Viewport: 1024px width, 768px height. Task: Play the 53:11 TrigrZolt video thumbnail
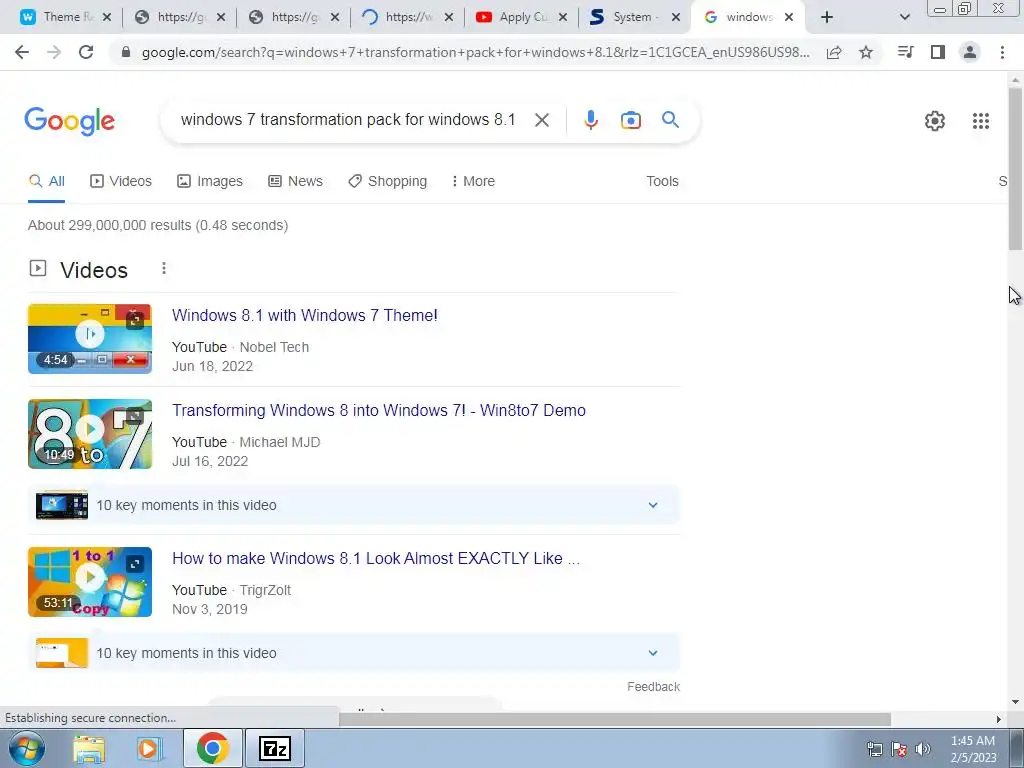click(89, 582)
